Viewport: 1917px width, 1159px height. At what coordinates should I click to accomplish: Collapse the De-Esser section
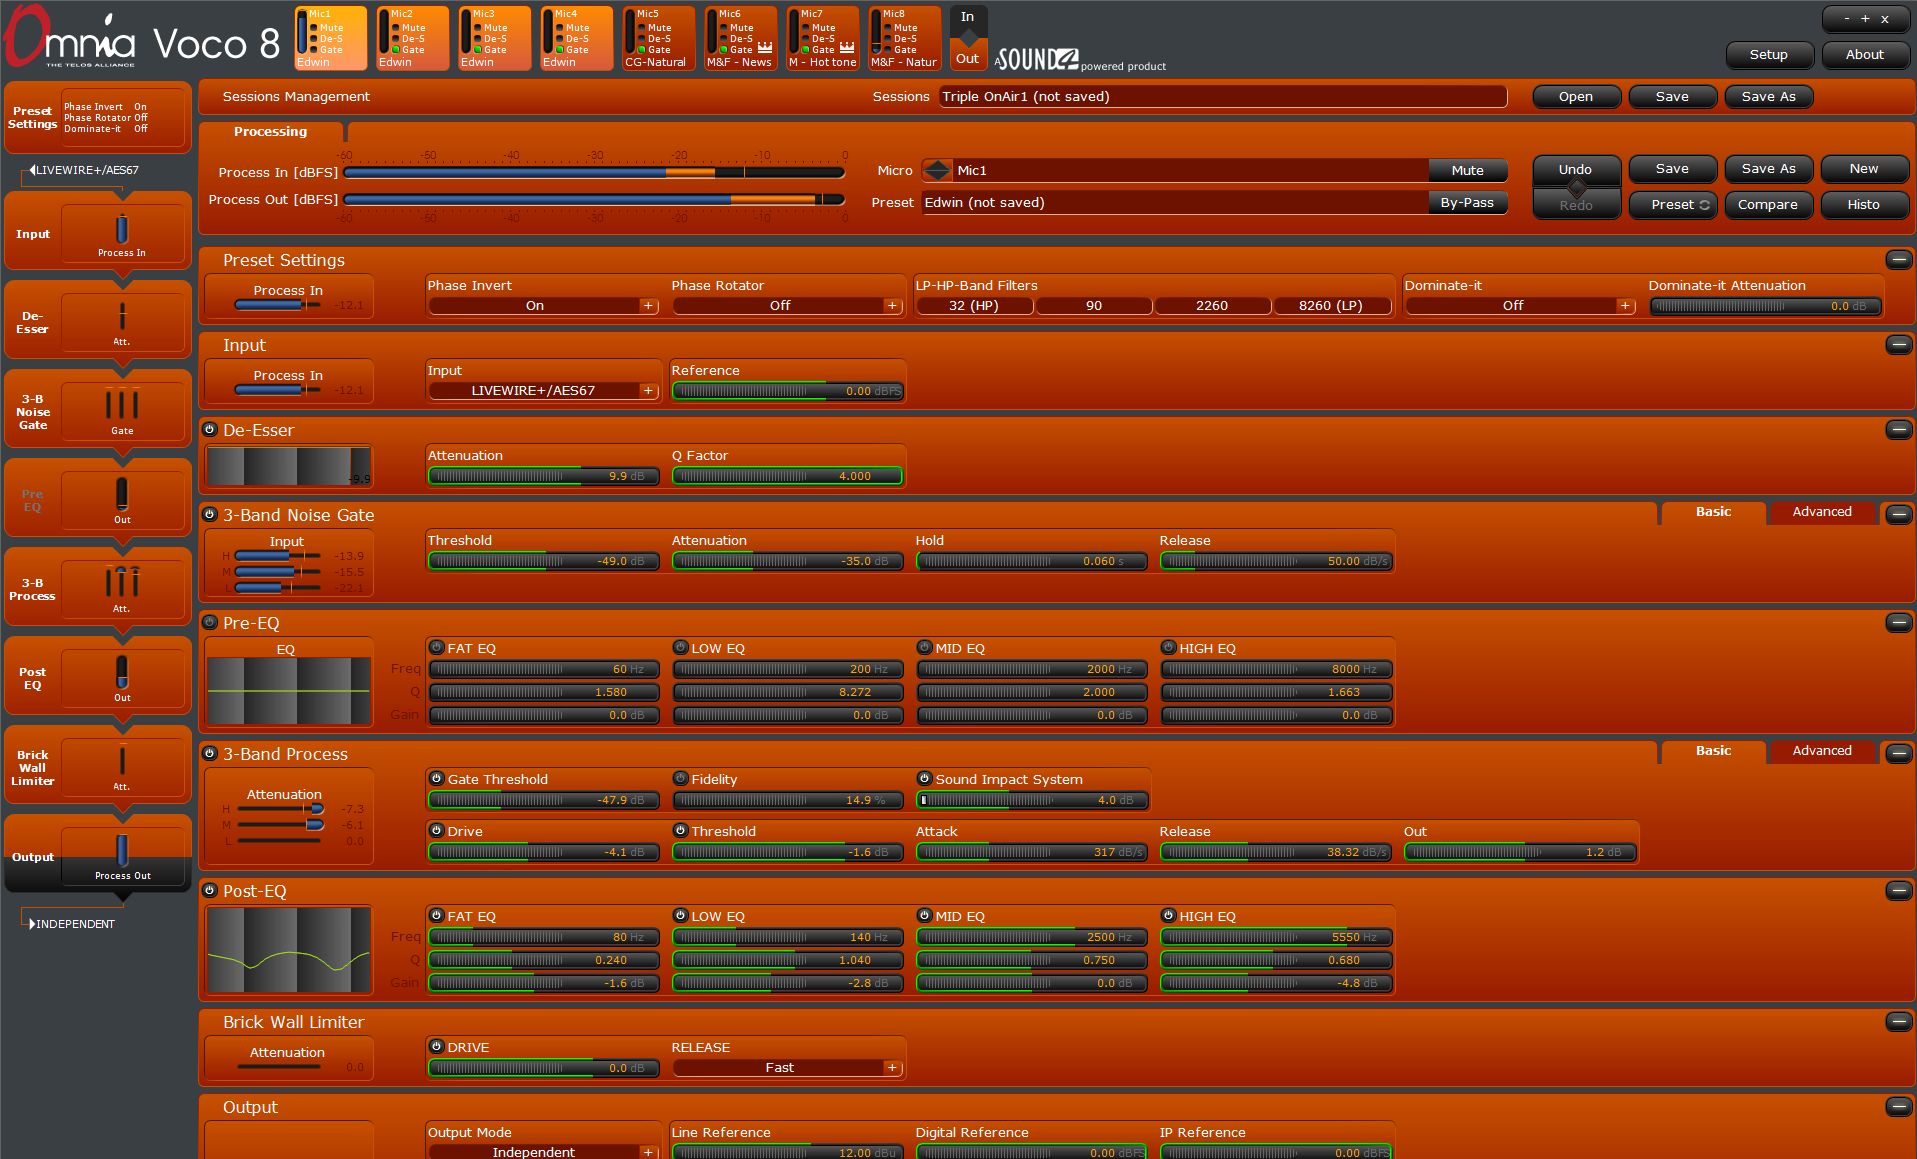1898,430
